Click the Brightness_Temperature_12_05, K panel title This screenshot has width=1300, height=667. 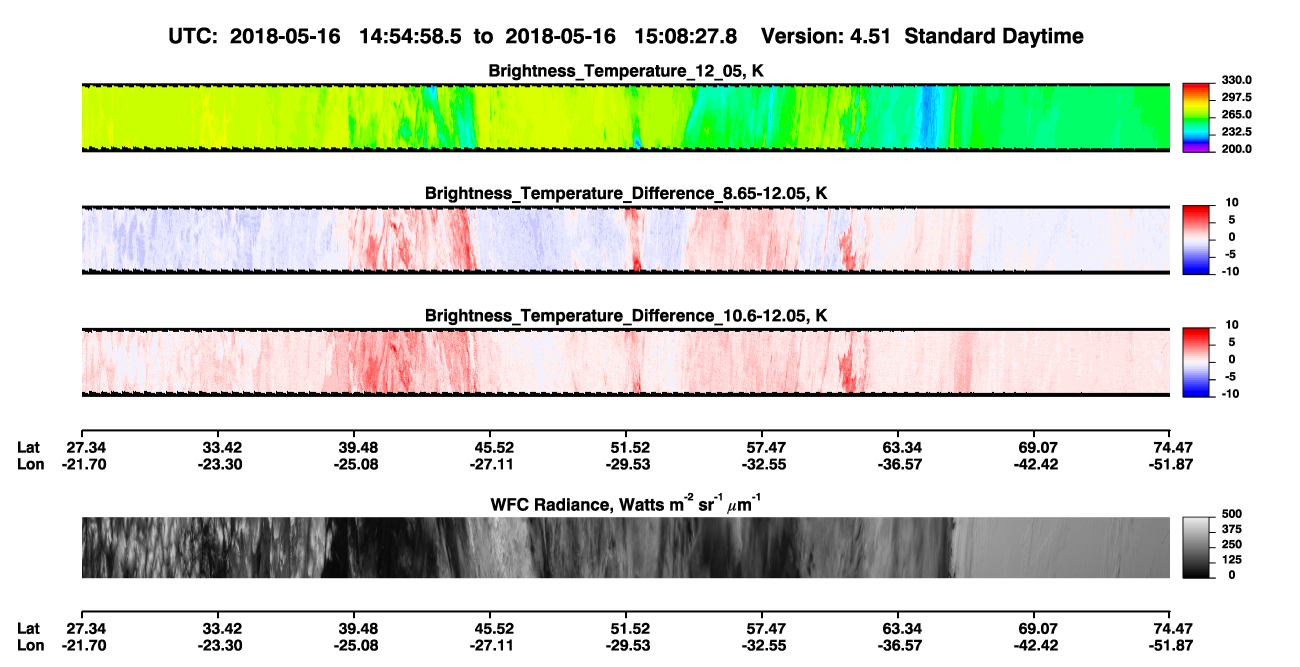pos(626,71)
